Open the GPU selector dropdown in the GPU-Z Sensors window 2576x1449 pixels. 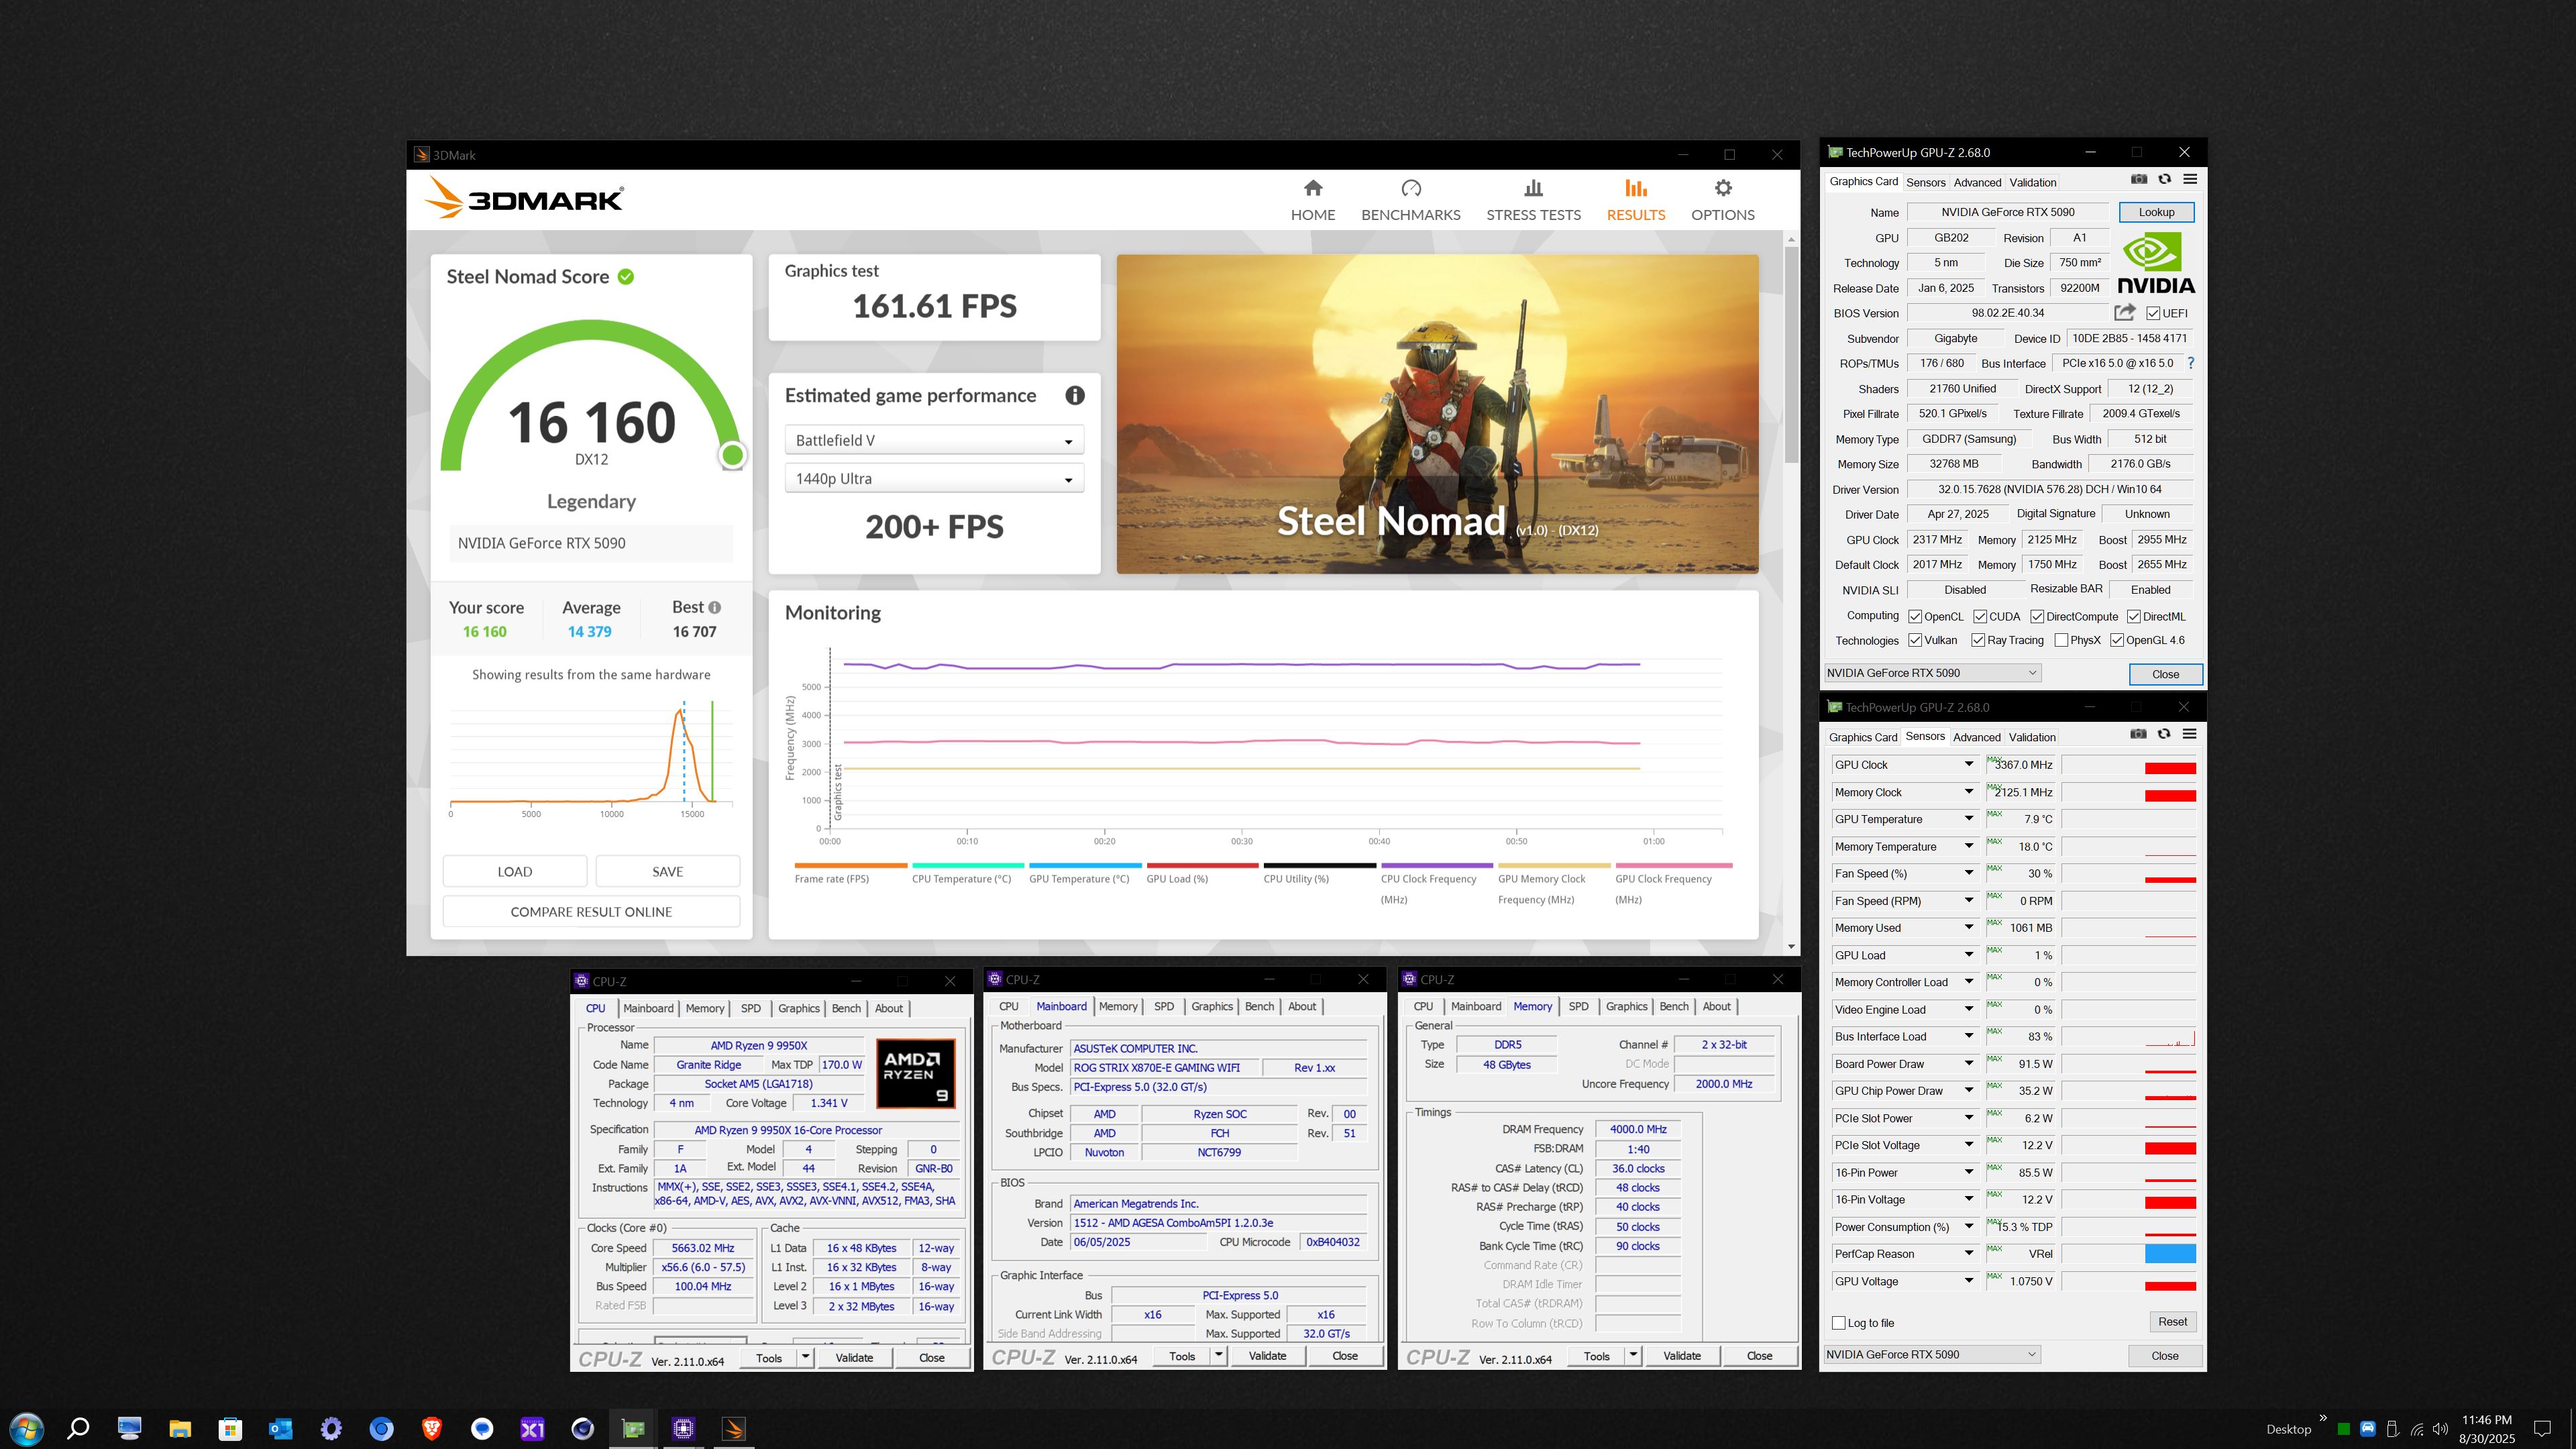(x=1932, y=1354)
